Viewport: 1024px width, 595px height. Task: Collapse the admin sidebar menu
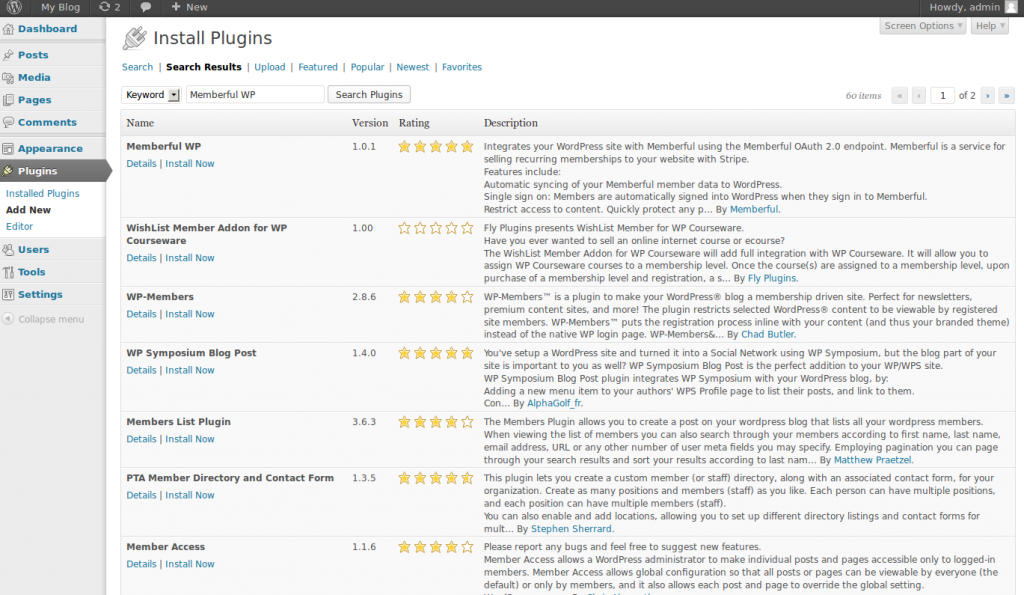[x=50, y=319]
